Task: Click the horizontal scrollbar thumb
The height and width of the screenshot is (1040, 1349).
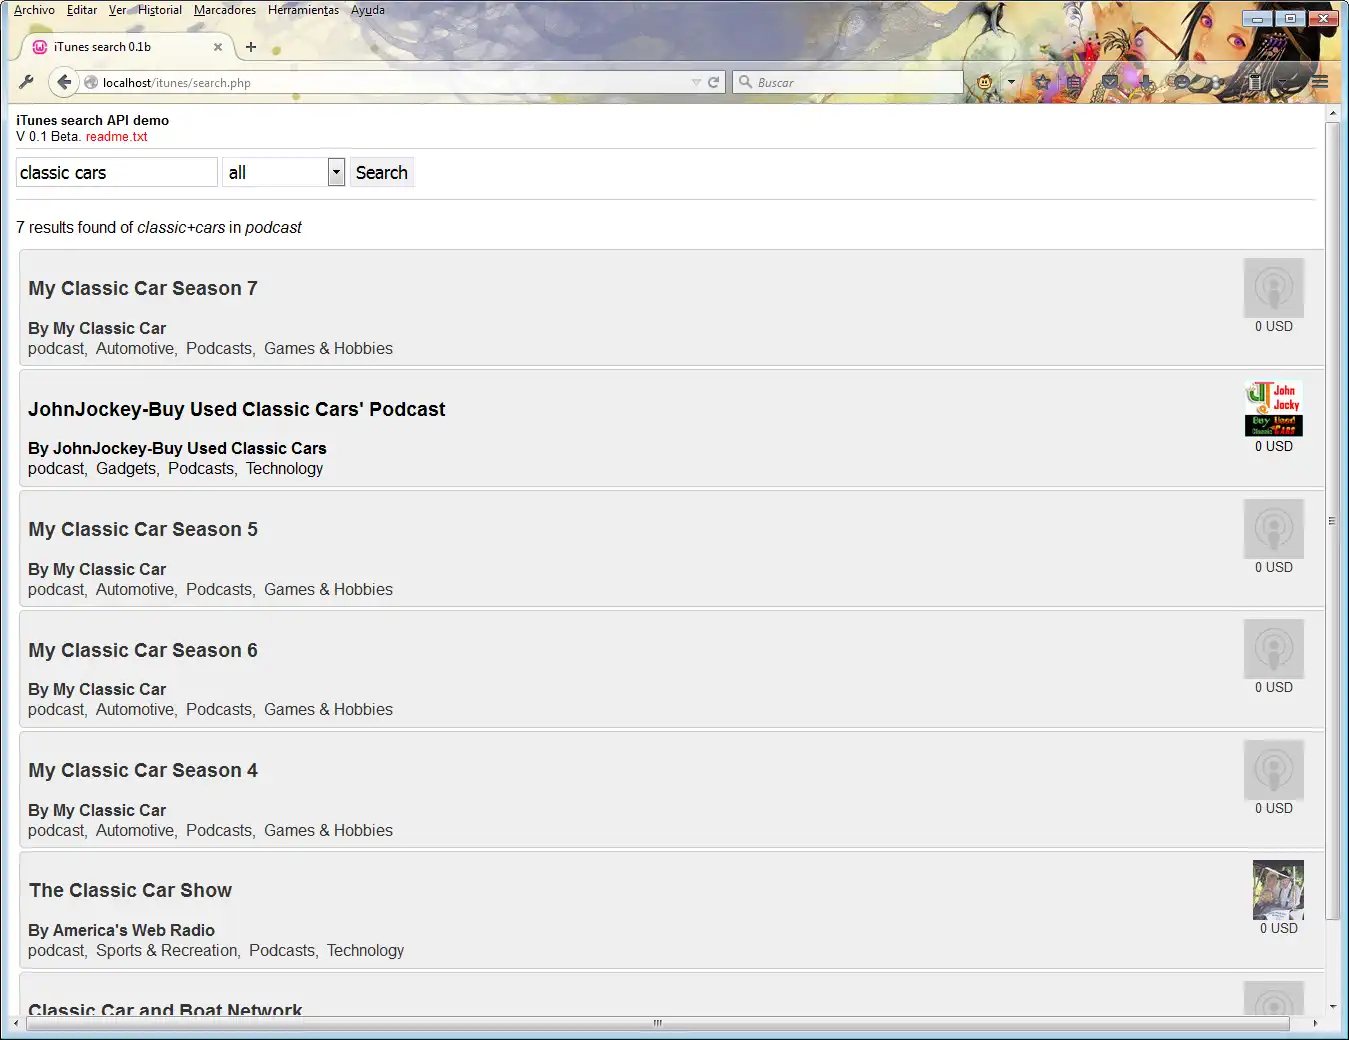Action: coord(657,1023)
